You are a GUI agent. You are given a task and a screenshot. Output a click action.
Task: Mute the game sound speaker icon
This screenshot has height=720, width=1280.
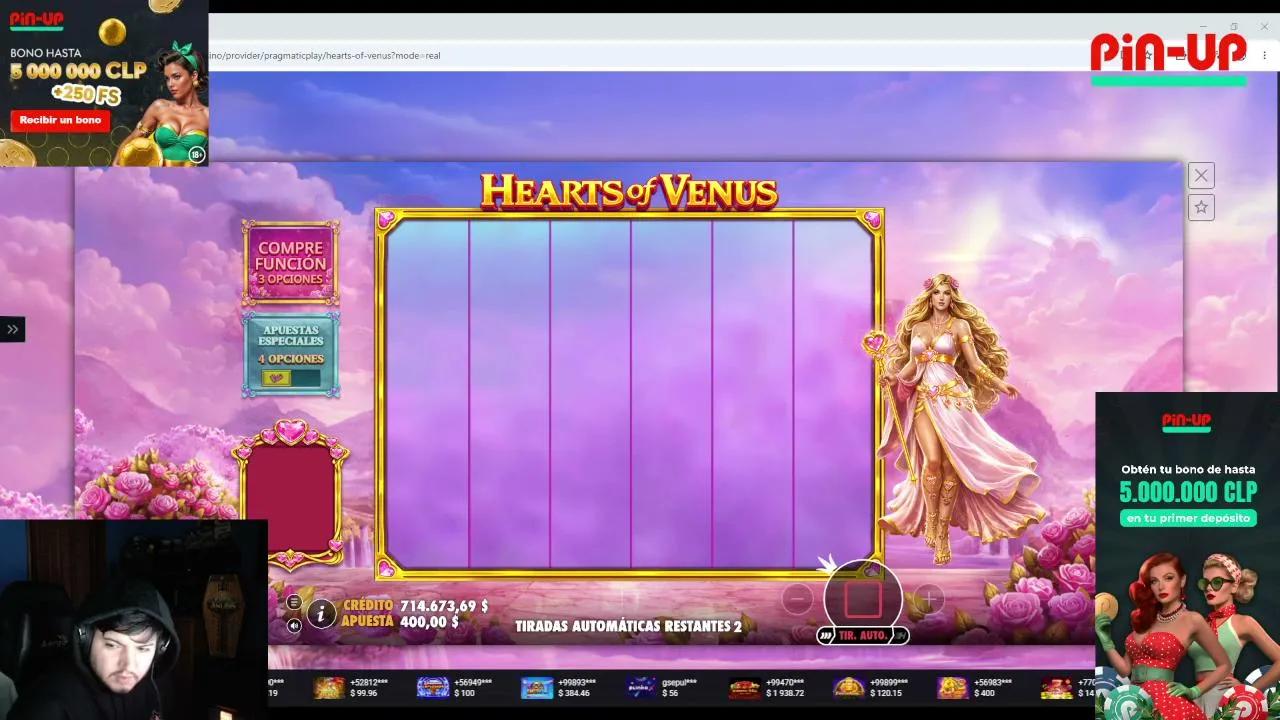[293, 626]
